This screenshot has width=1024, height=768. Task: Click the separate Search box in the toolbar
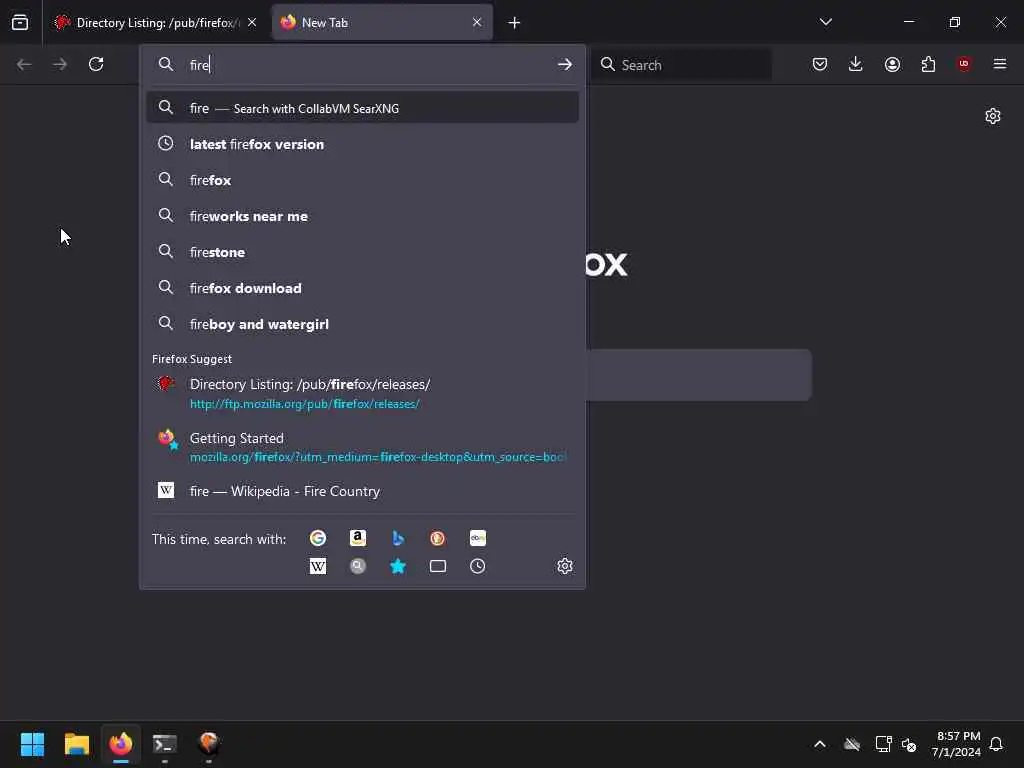[681, 65]
